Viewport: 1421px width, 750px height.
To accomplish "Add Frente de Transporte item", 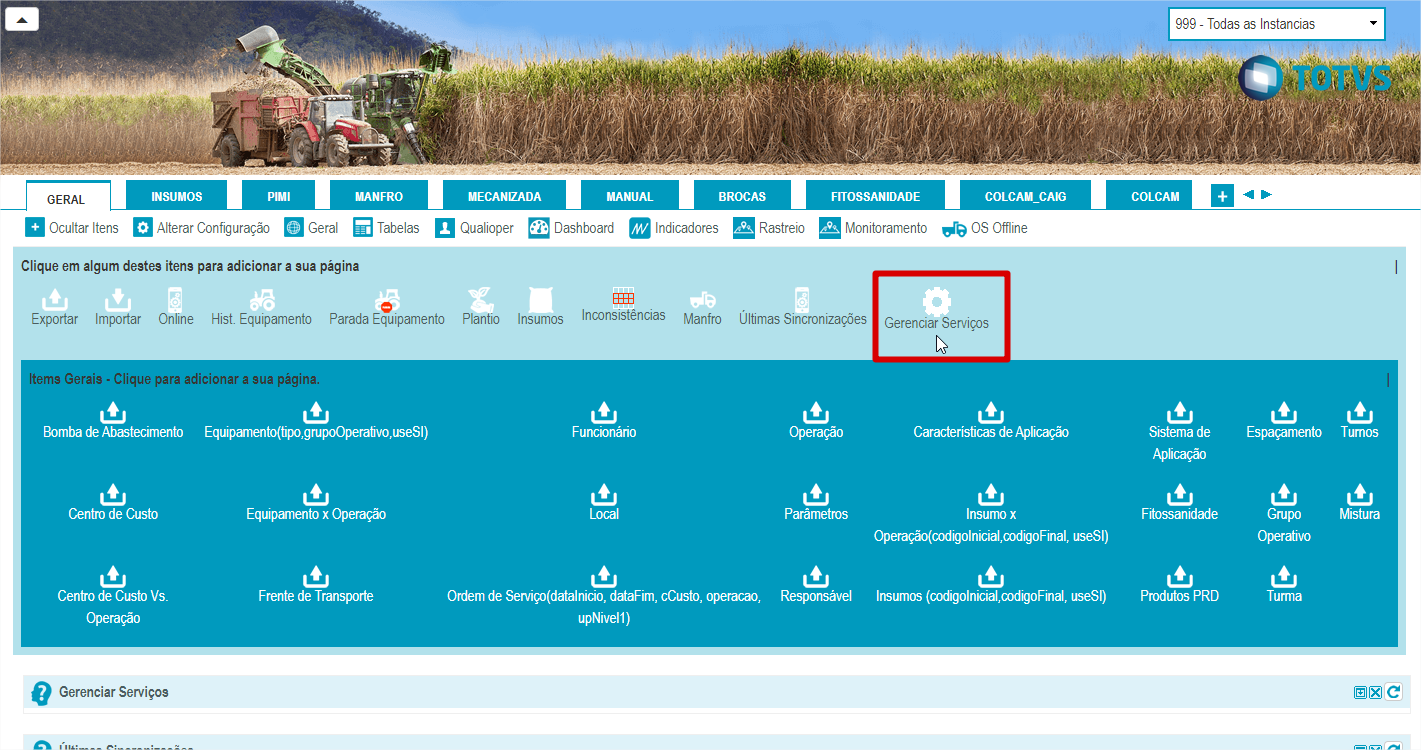I will [x=316, y=584].
